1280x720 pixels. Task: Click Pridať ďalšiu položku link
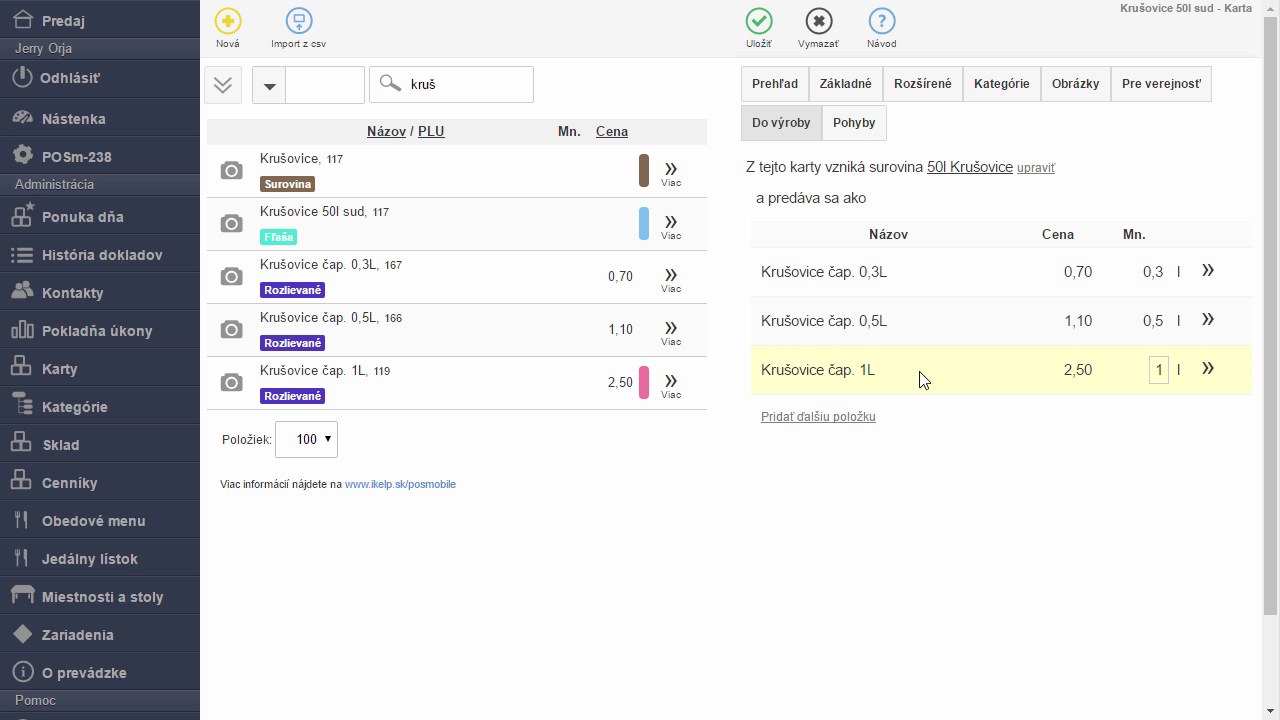818,416
